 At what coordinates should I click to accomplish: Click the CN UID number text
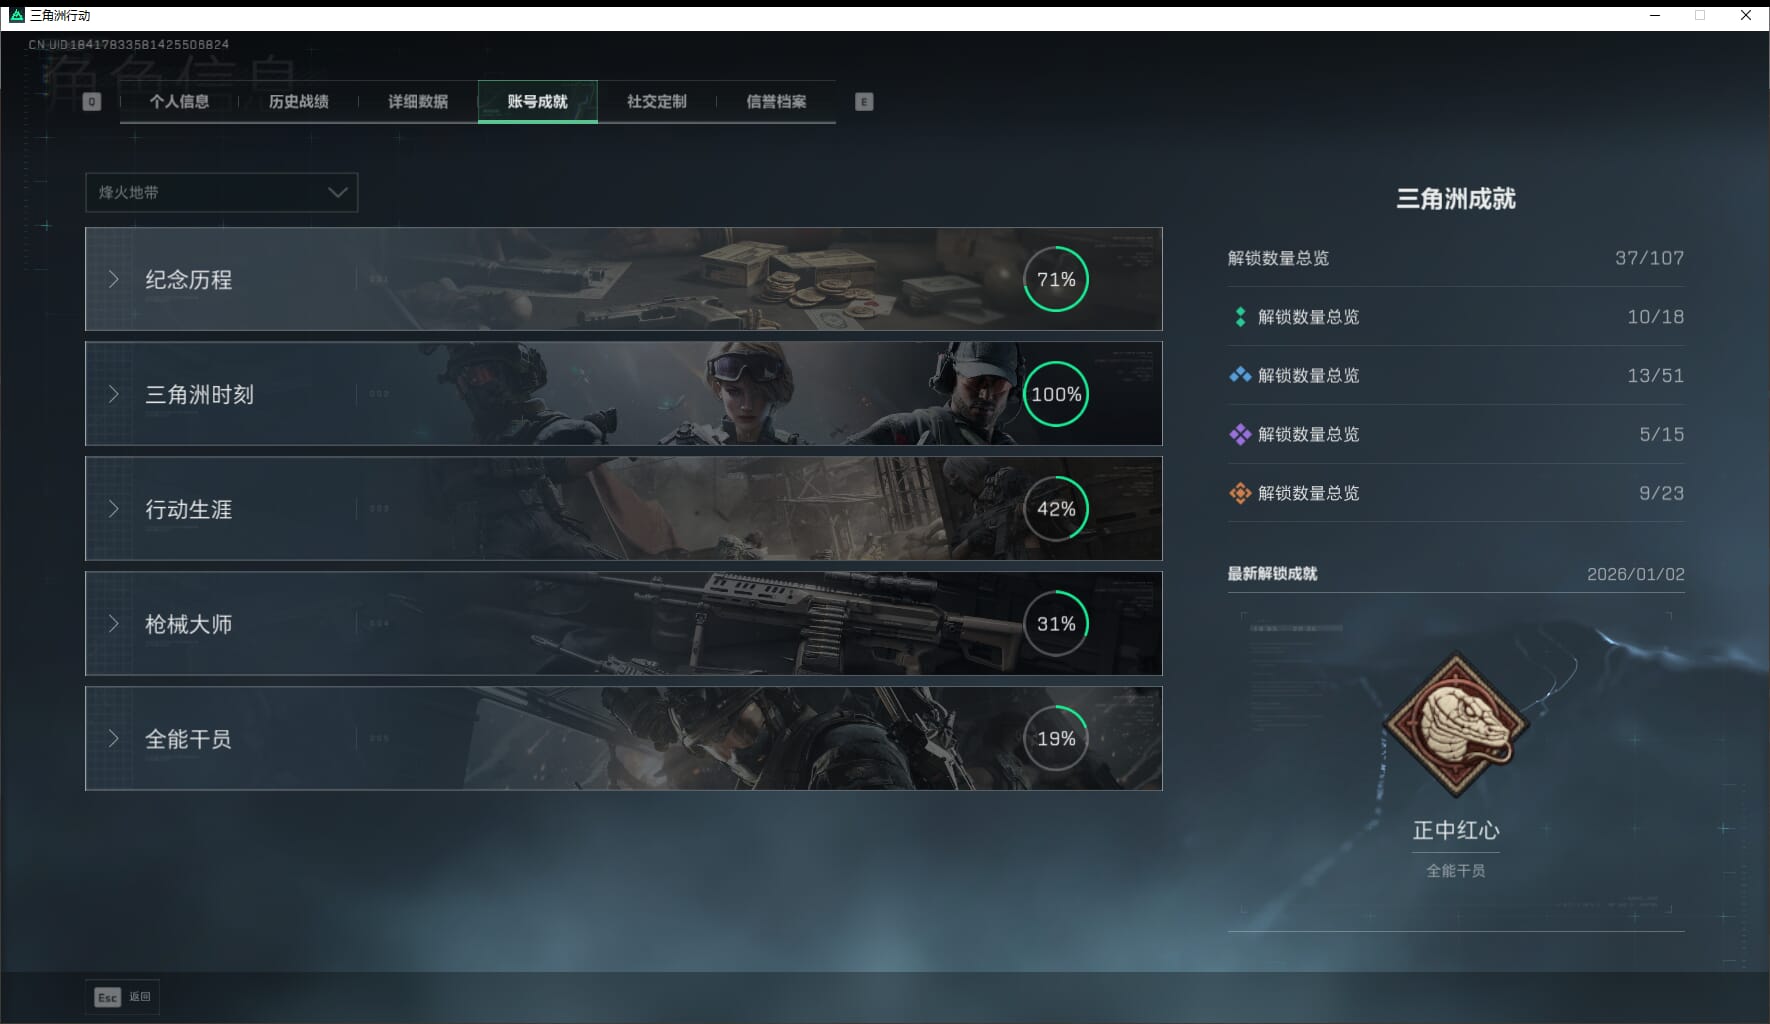129,44
